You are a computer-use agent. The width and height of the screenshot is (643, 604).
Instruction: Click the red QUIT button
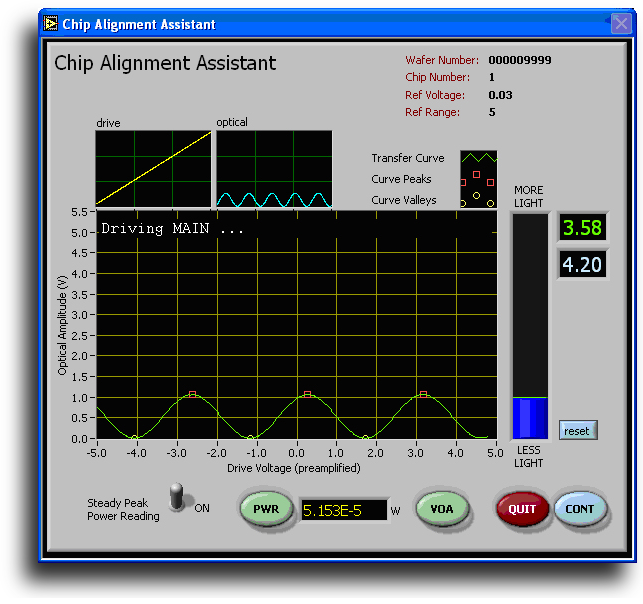pyautogui.click(x=523, y=509)
